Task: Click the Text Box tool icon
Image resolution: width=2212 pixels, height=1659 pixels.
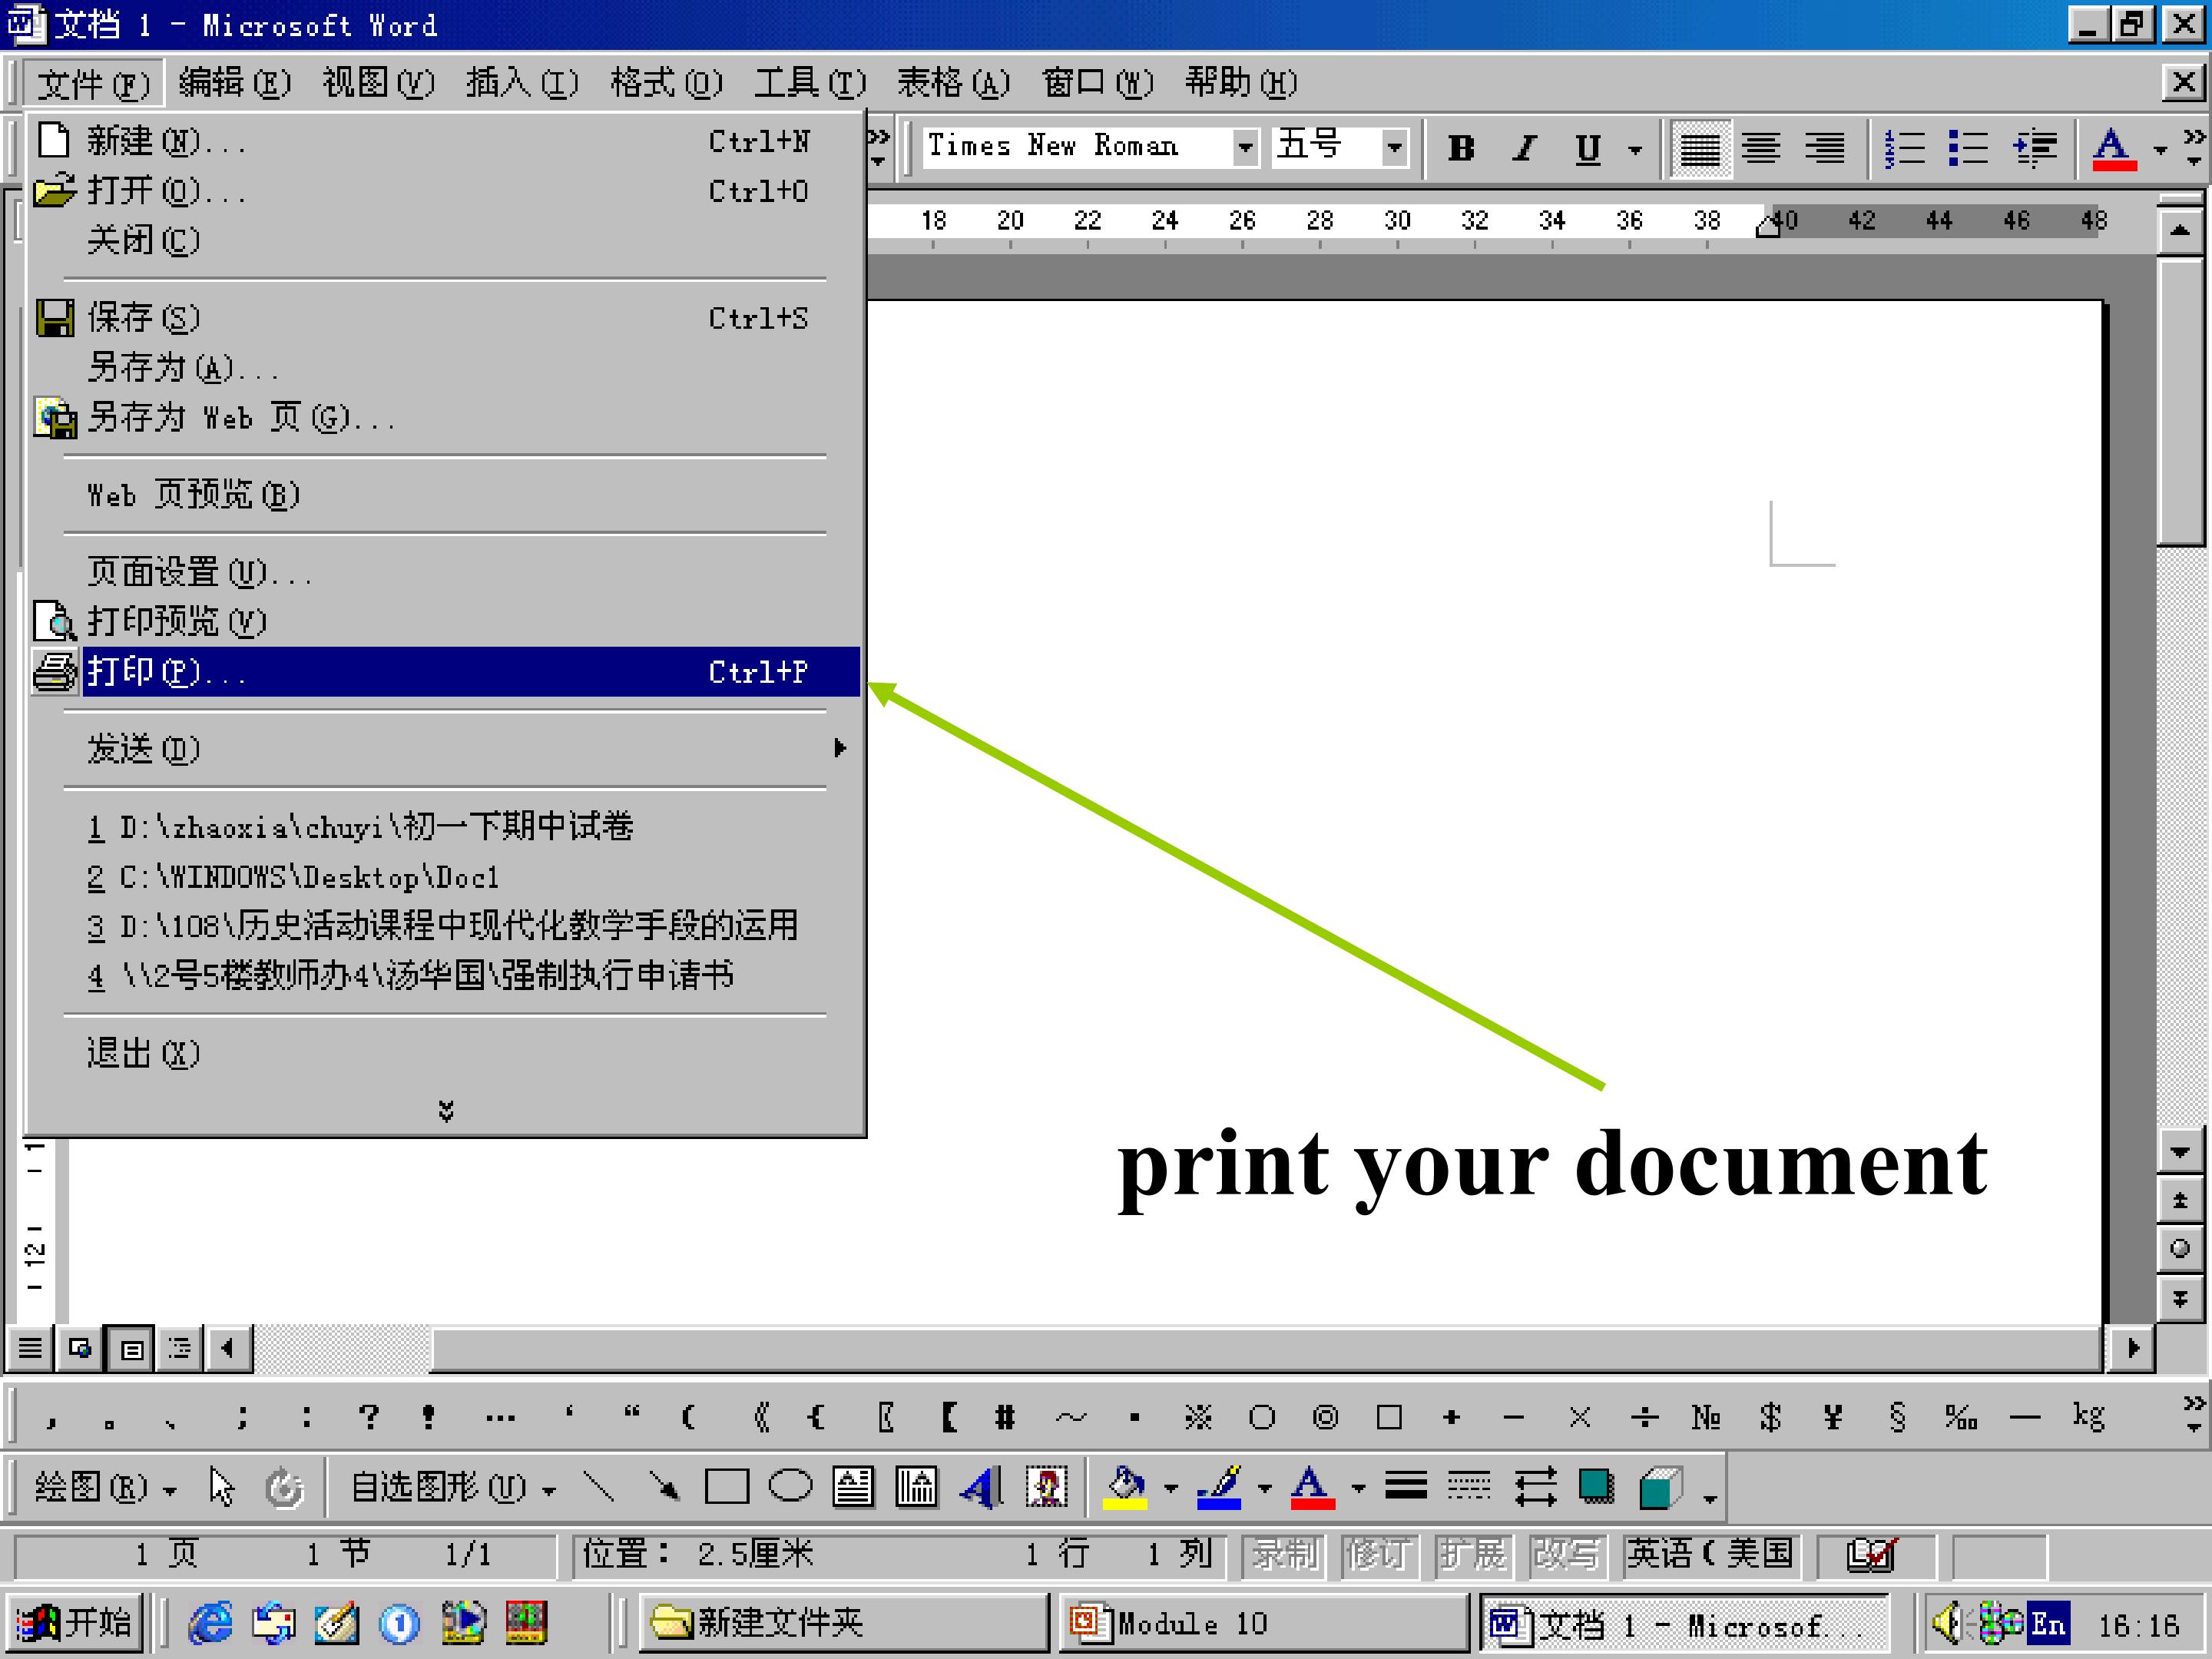Action: pyautogui.click(x=853, y=1487)
